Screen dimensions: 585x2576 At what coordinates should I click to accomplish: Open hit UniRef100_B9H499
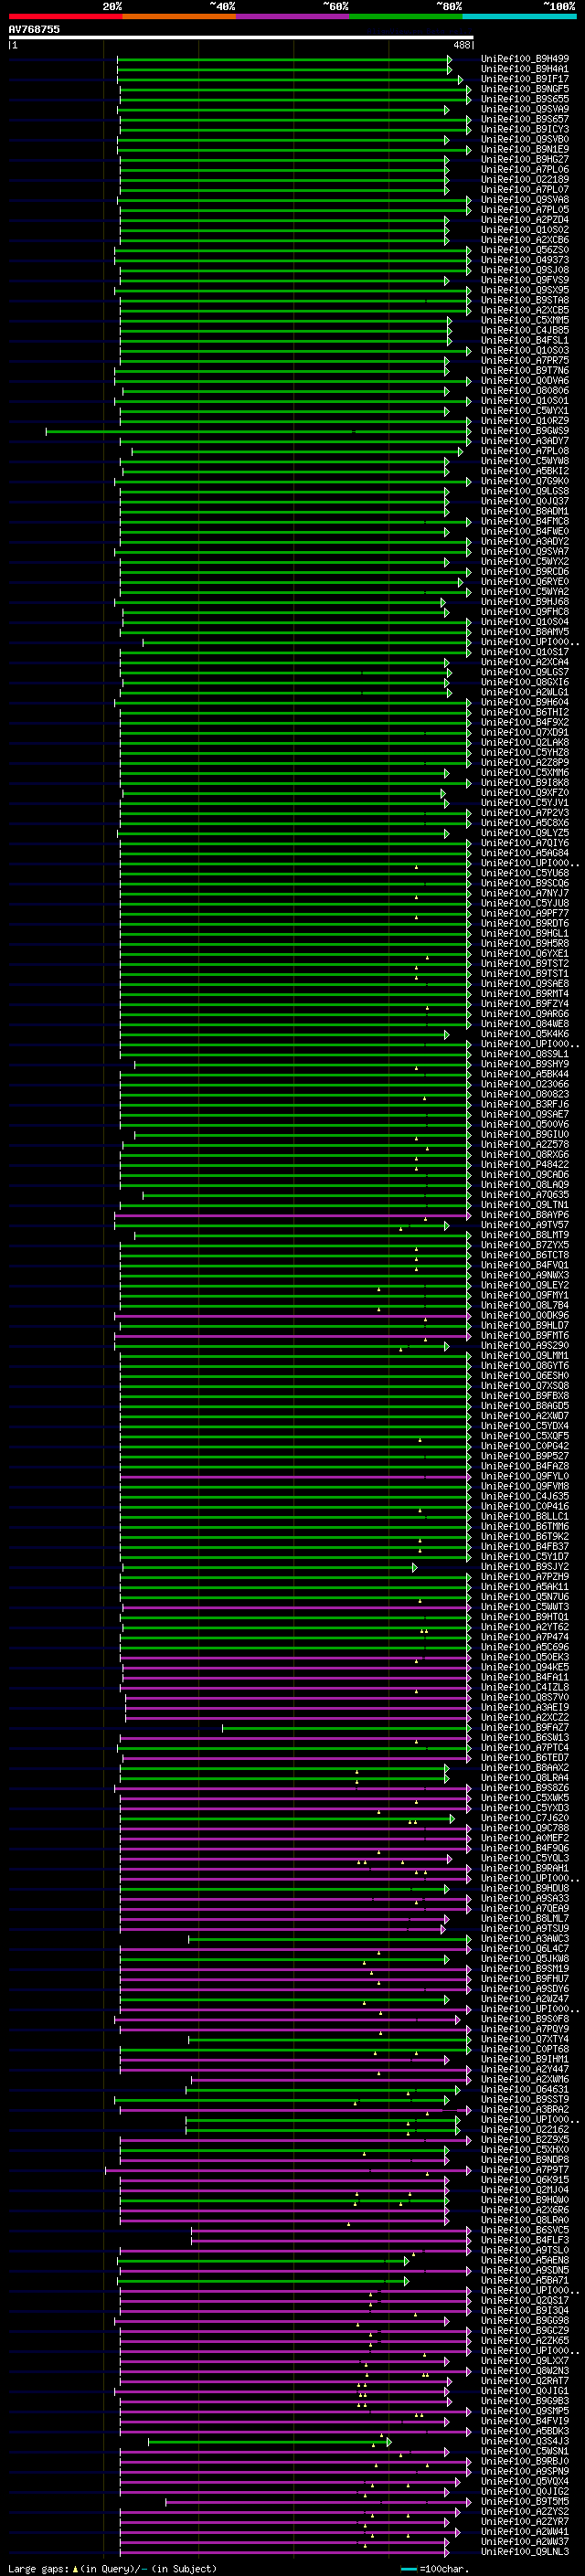(x=525, y=59)
